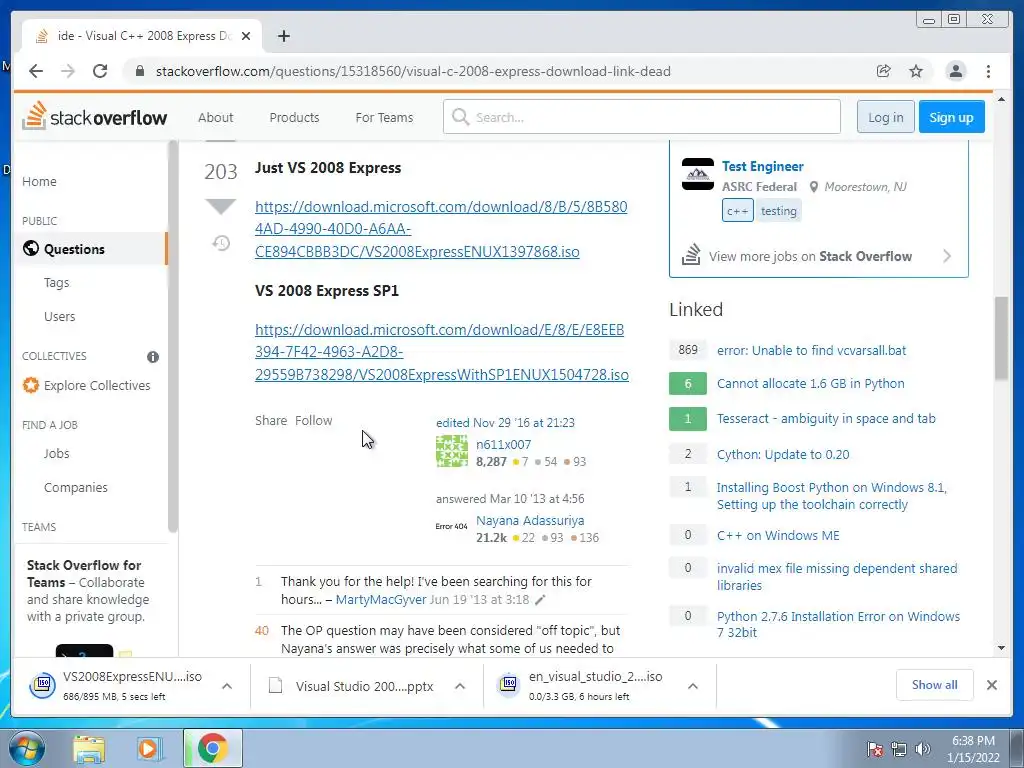Click the Log in button

click(886, 117)
